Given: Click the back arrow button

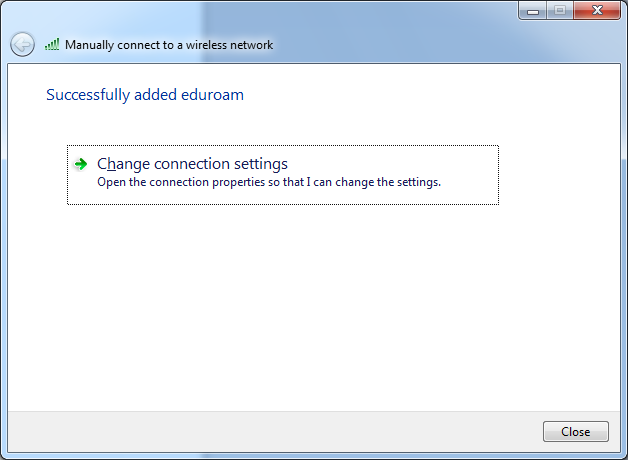Looking at the screenshot, I should tap(22, 44).
